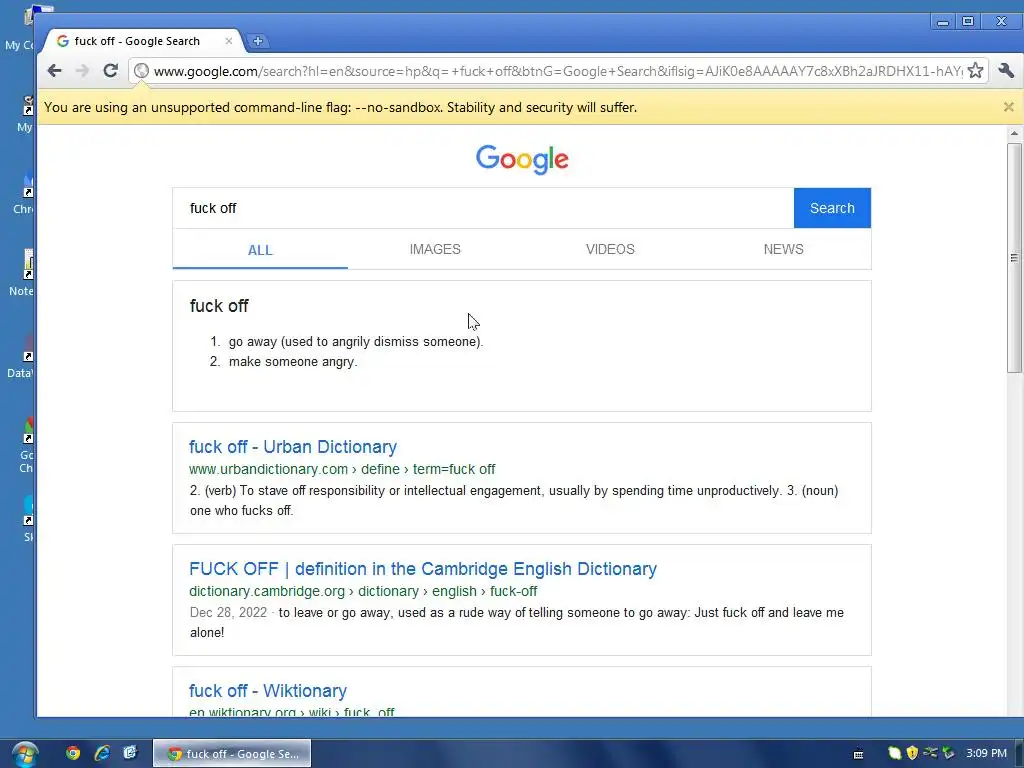Image resolution: width=1024 pixels, height=768 pixels.
Task: Click the forward navigation arrow
Action: click(x=82, y=71)
